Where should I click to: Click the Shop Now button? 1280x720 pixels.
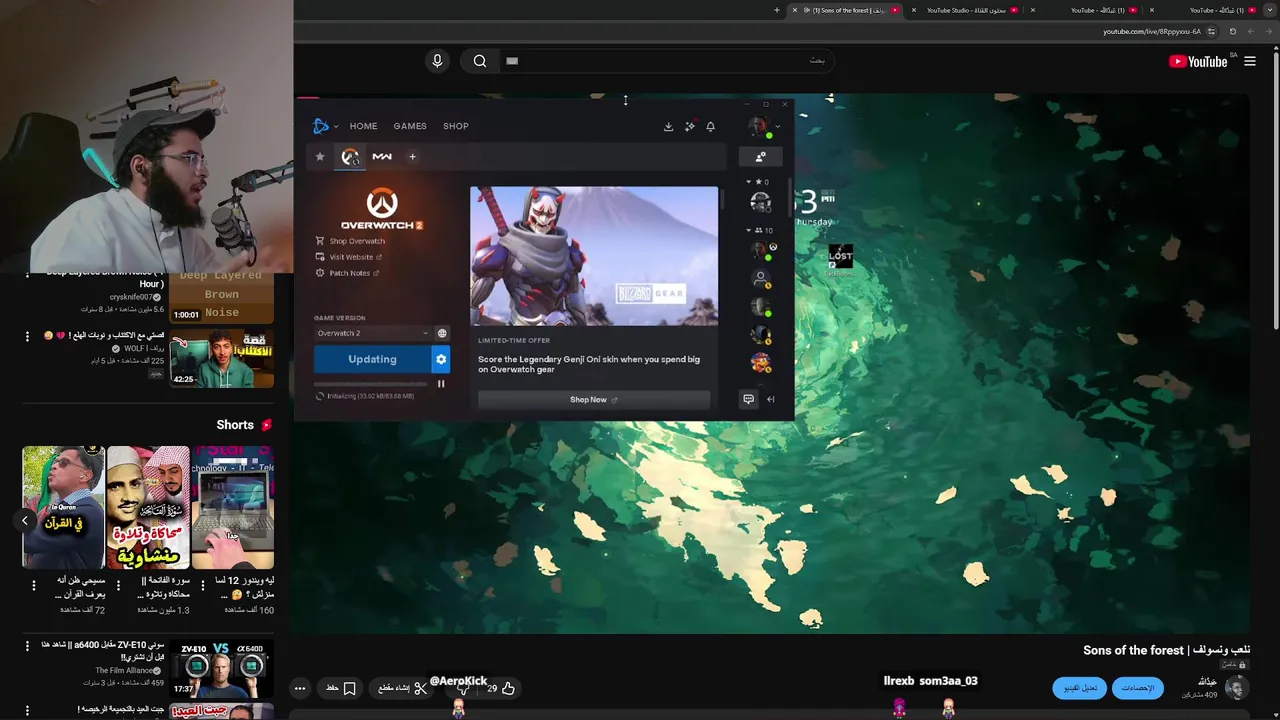point(594,400)
